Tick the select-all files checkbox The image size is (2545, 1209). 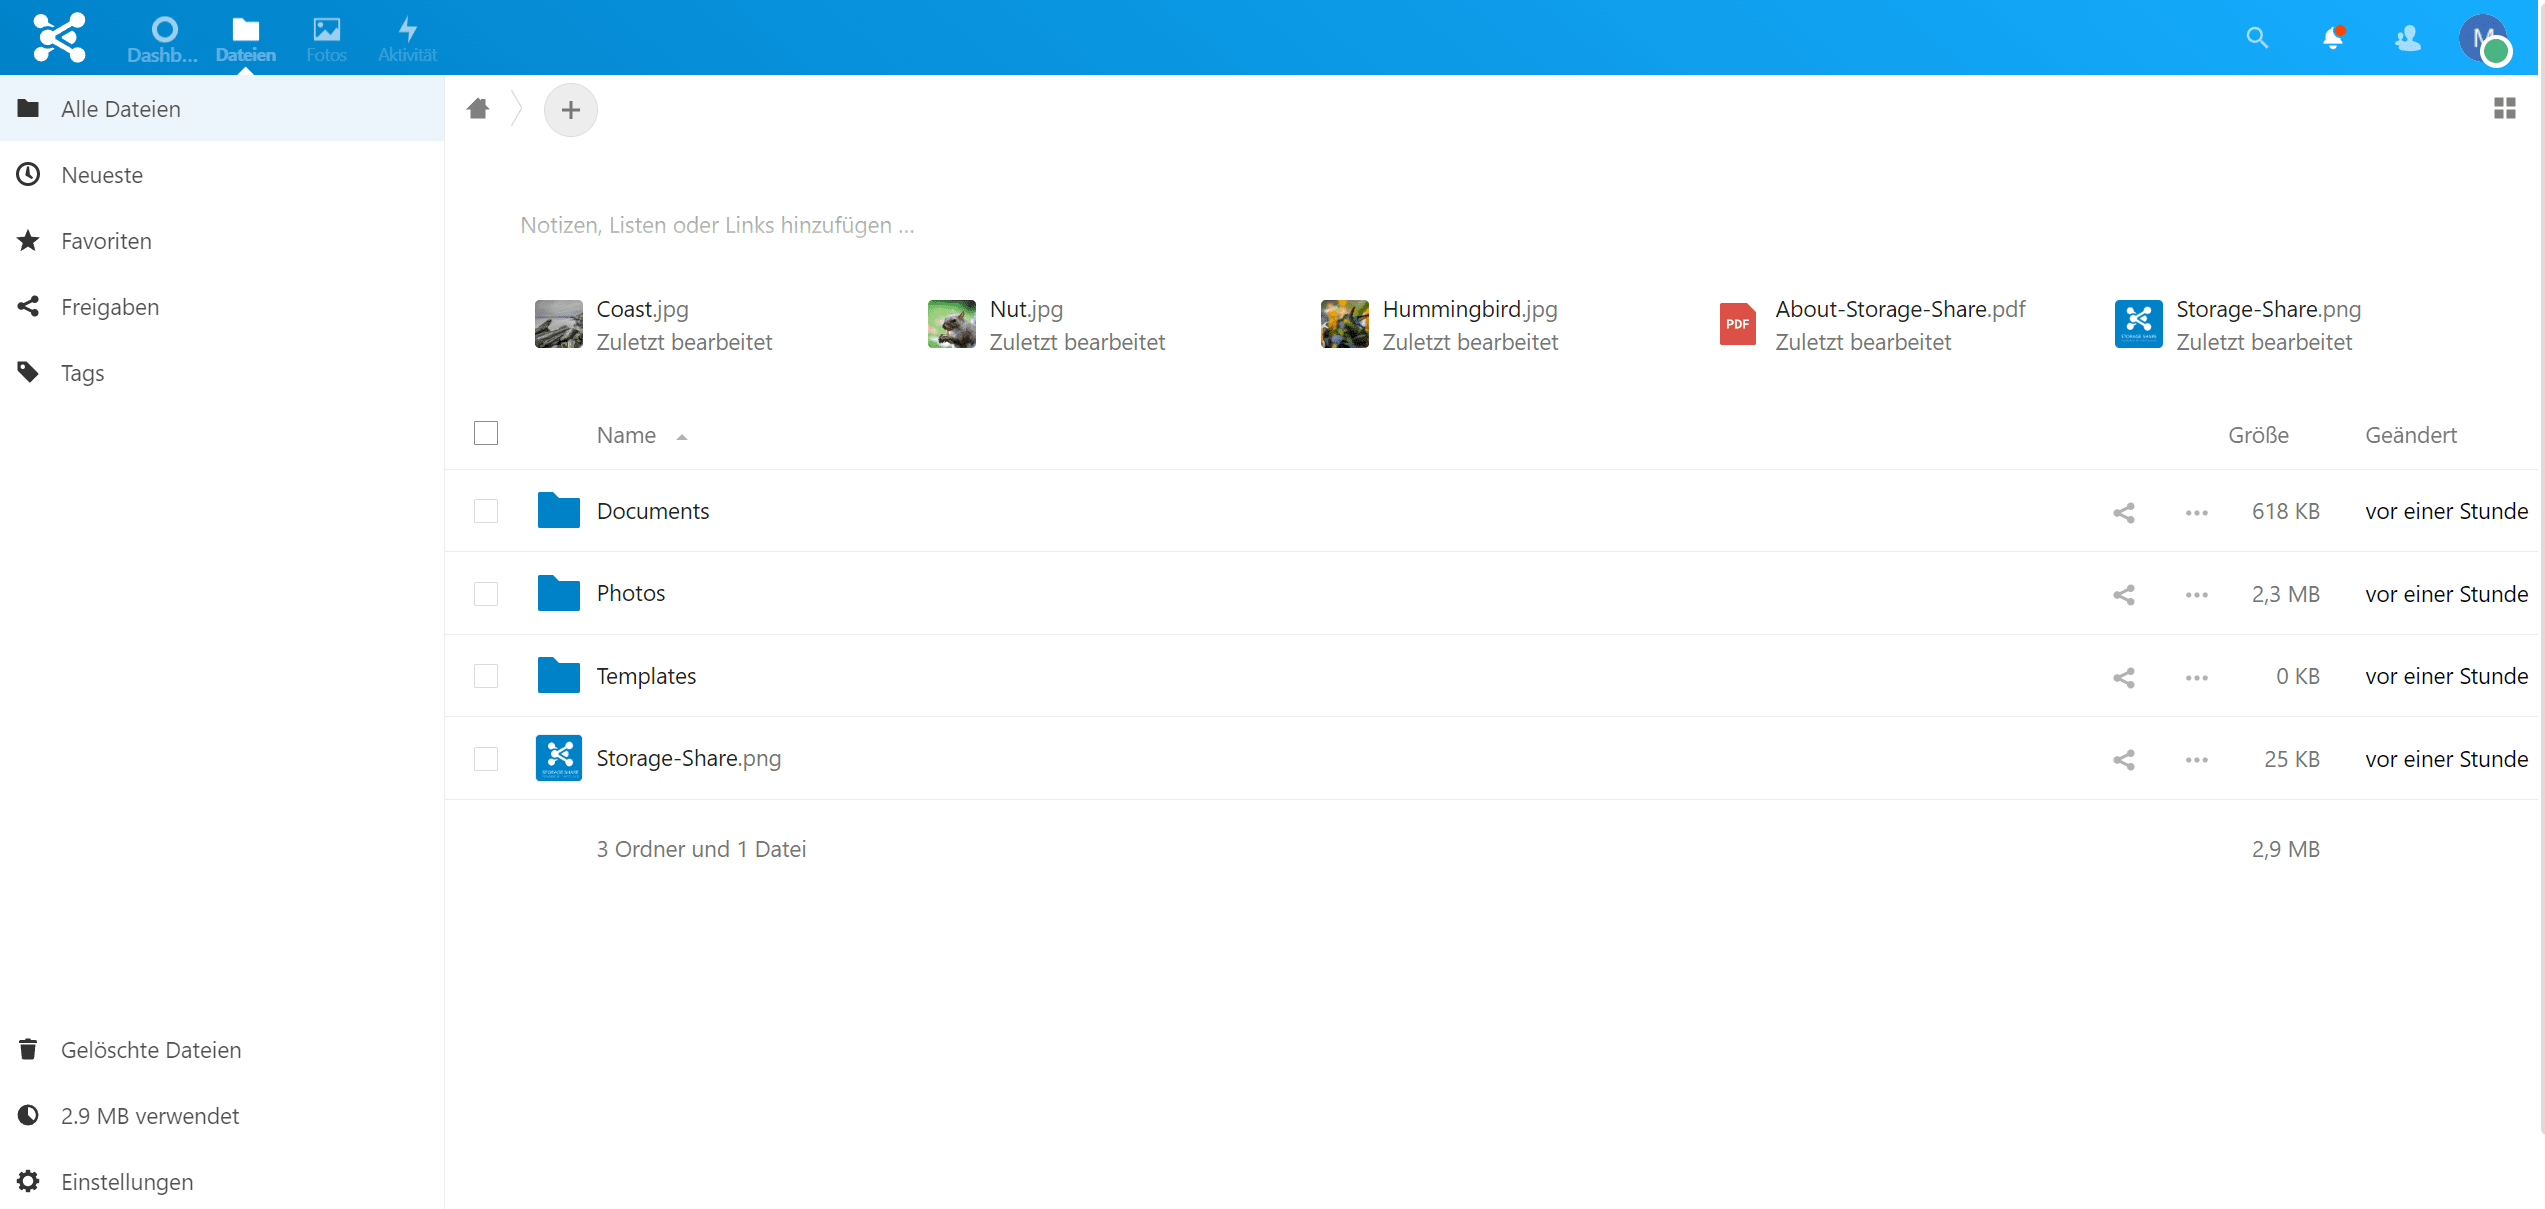click(486, 433)
